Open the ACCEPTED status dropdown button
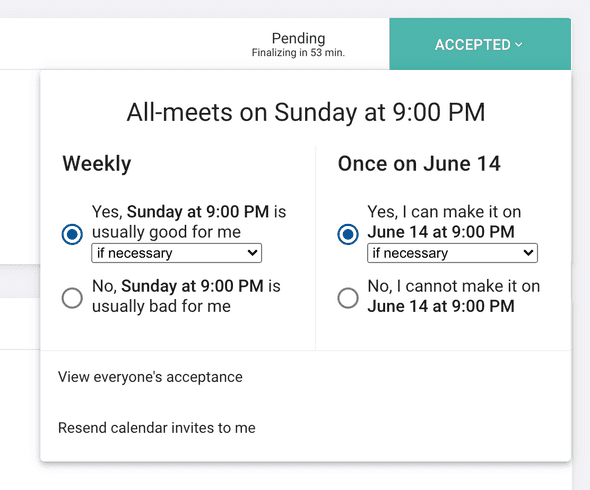 pyautogui.click(x=480, y=44)
